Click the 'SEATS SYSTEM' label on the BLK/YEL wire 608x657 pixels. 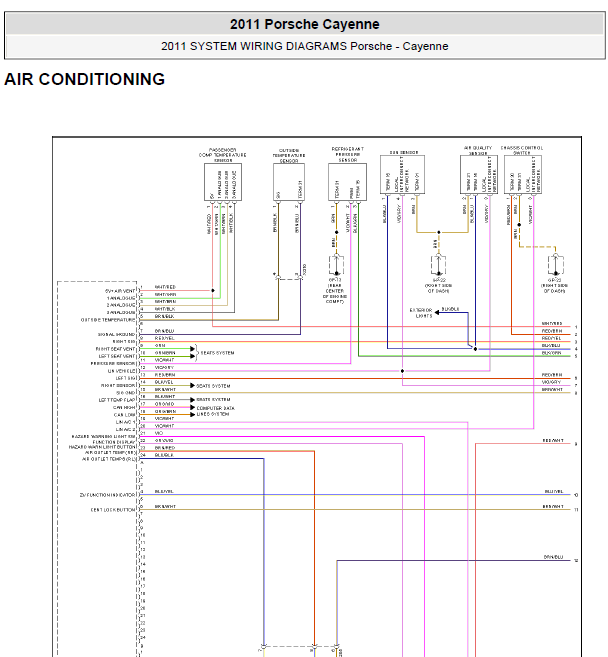tap(213, 386)
